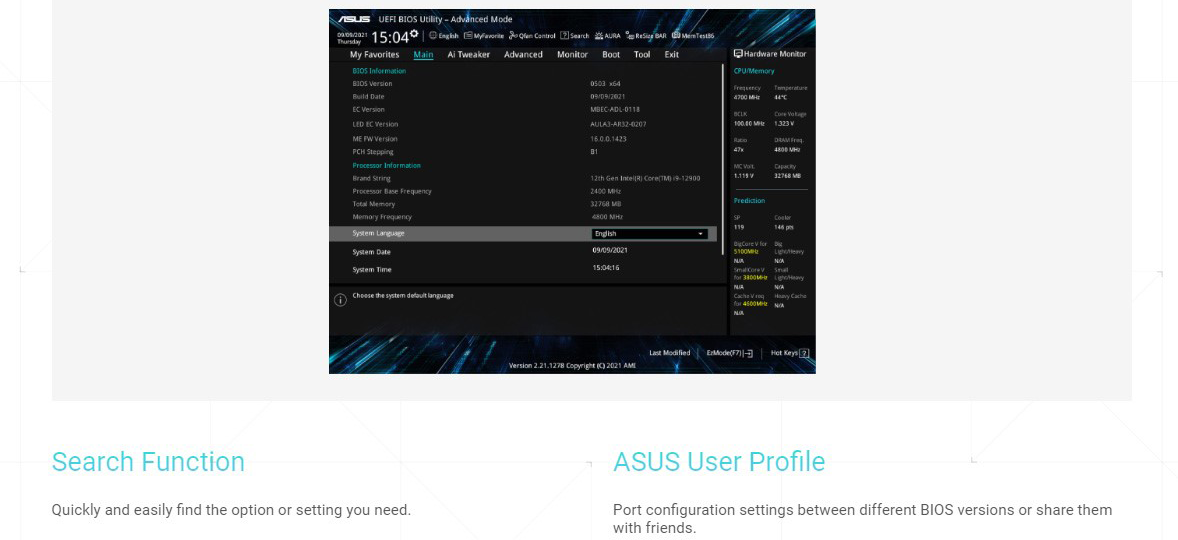
Task: Click the Processor Base Frequency value 2400 MHz
Action: pyautogui.click(x=606, y=192)
